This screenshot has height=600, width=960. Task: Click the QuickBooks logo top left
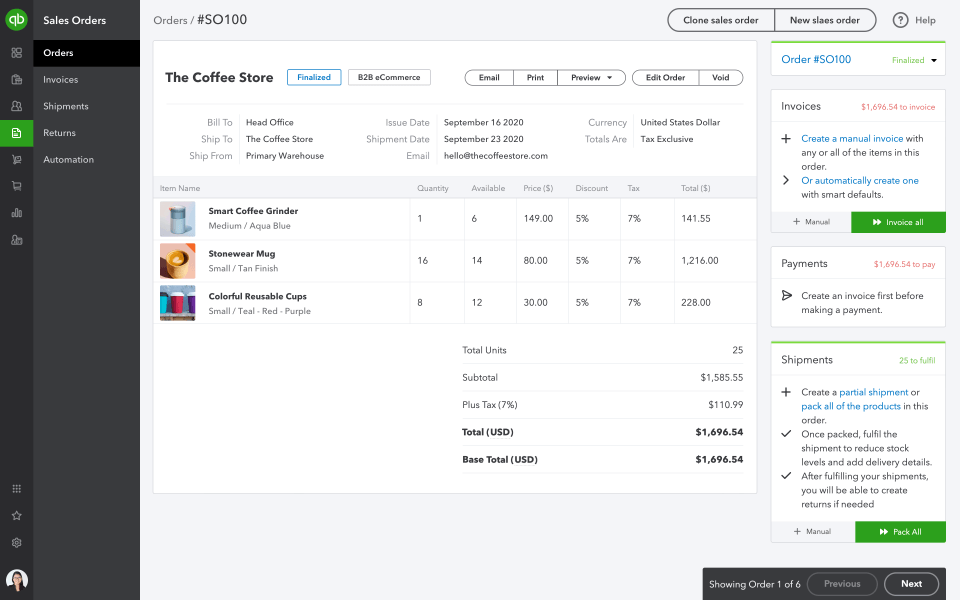coord(16,17)
